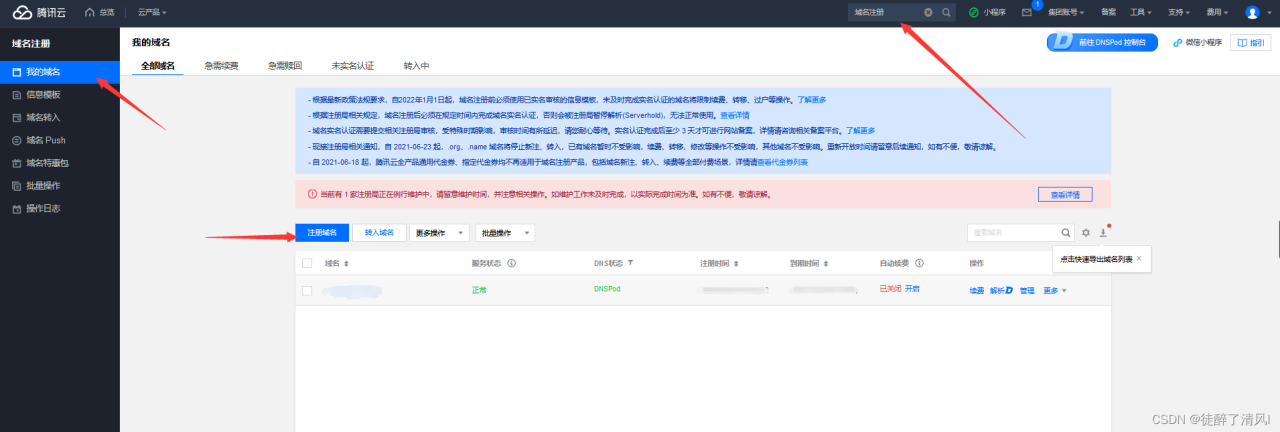This screenshot has width=1280, height=432.
Task: Expand 集团账号 dropdown
Action: point(1068,12)
